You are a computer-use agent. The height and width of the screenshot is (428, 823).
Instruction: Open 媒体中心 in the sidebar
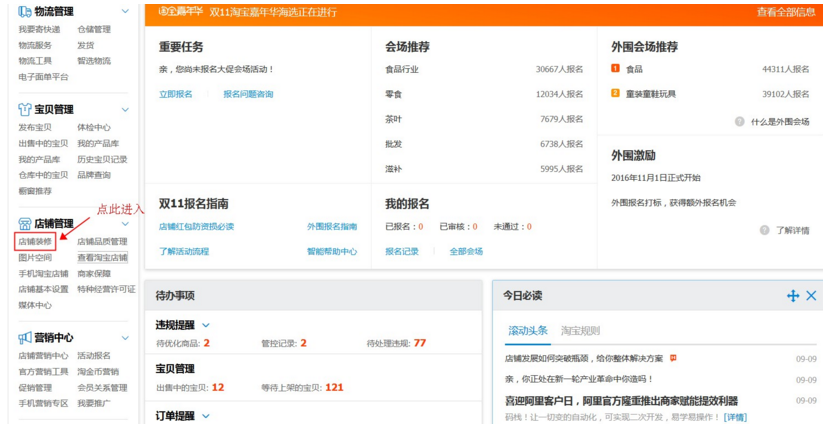[35, 305]
